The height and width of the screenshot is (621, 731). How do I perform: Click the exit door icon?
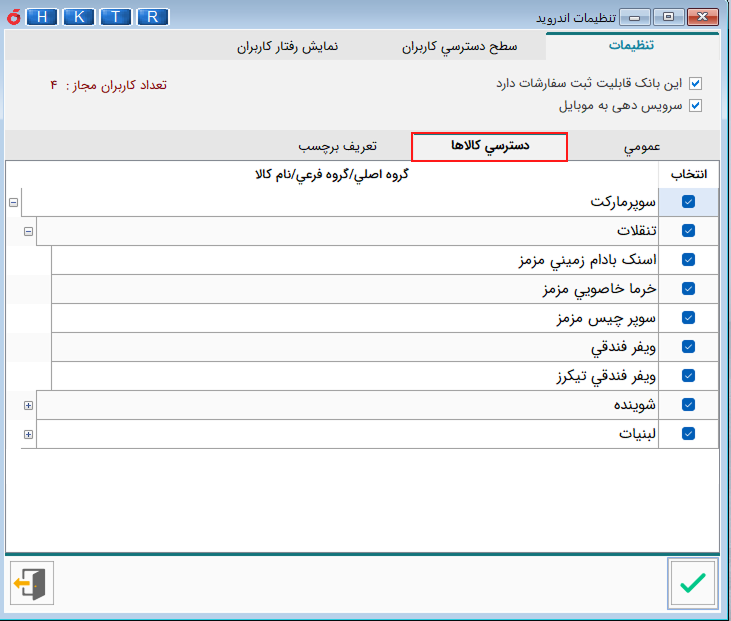(x=32, y=583)
